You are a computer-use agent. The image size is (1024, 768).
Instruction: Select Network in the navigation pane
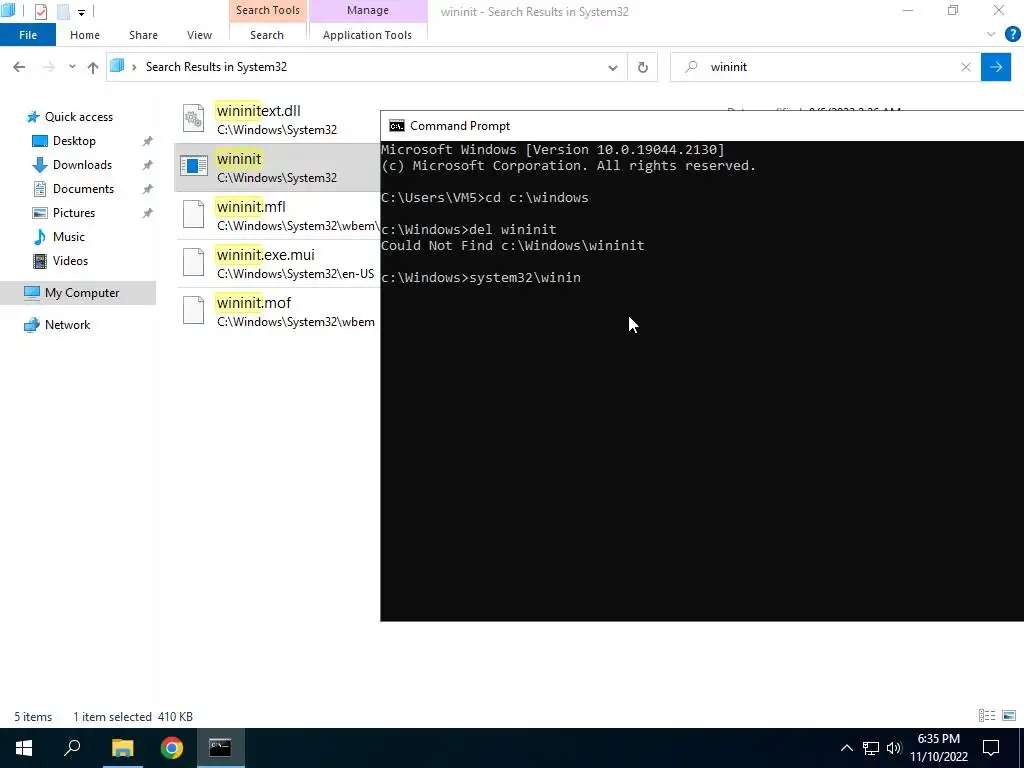pyautogui.click(x=67, y=325)
